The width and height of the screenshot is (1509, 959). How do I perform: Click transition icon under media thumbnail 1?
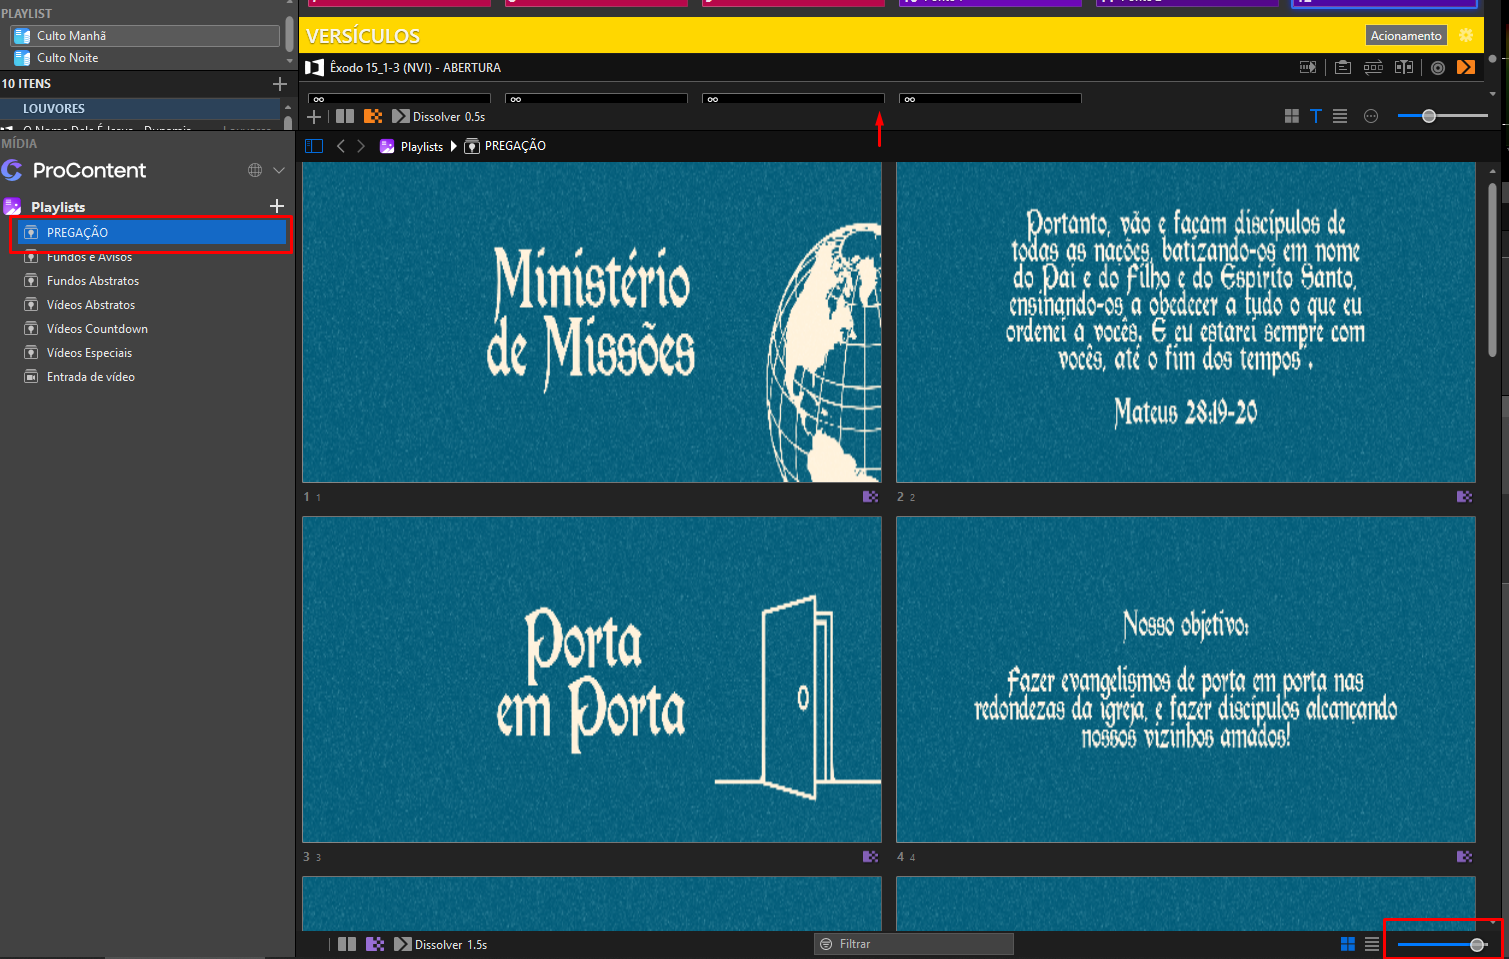coord(871,497)
